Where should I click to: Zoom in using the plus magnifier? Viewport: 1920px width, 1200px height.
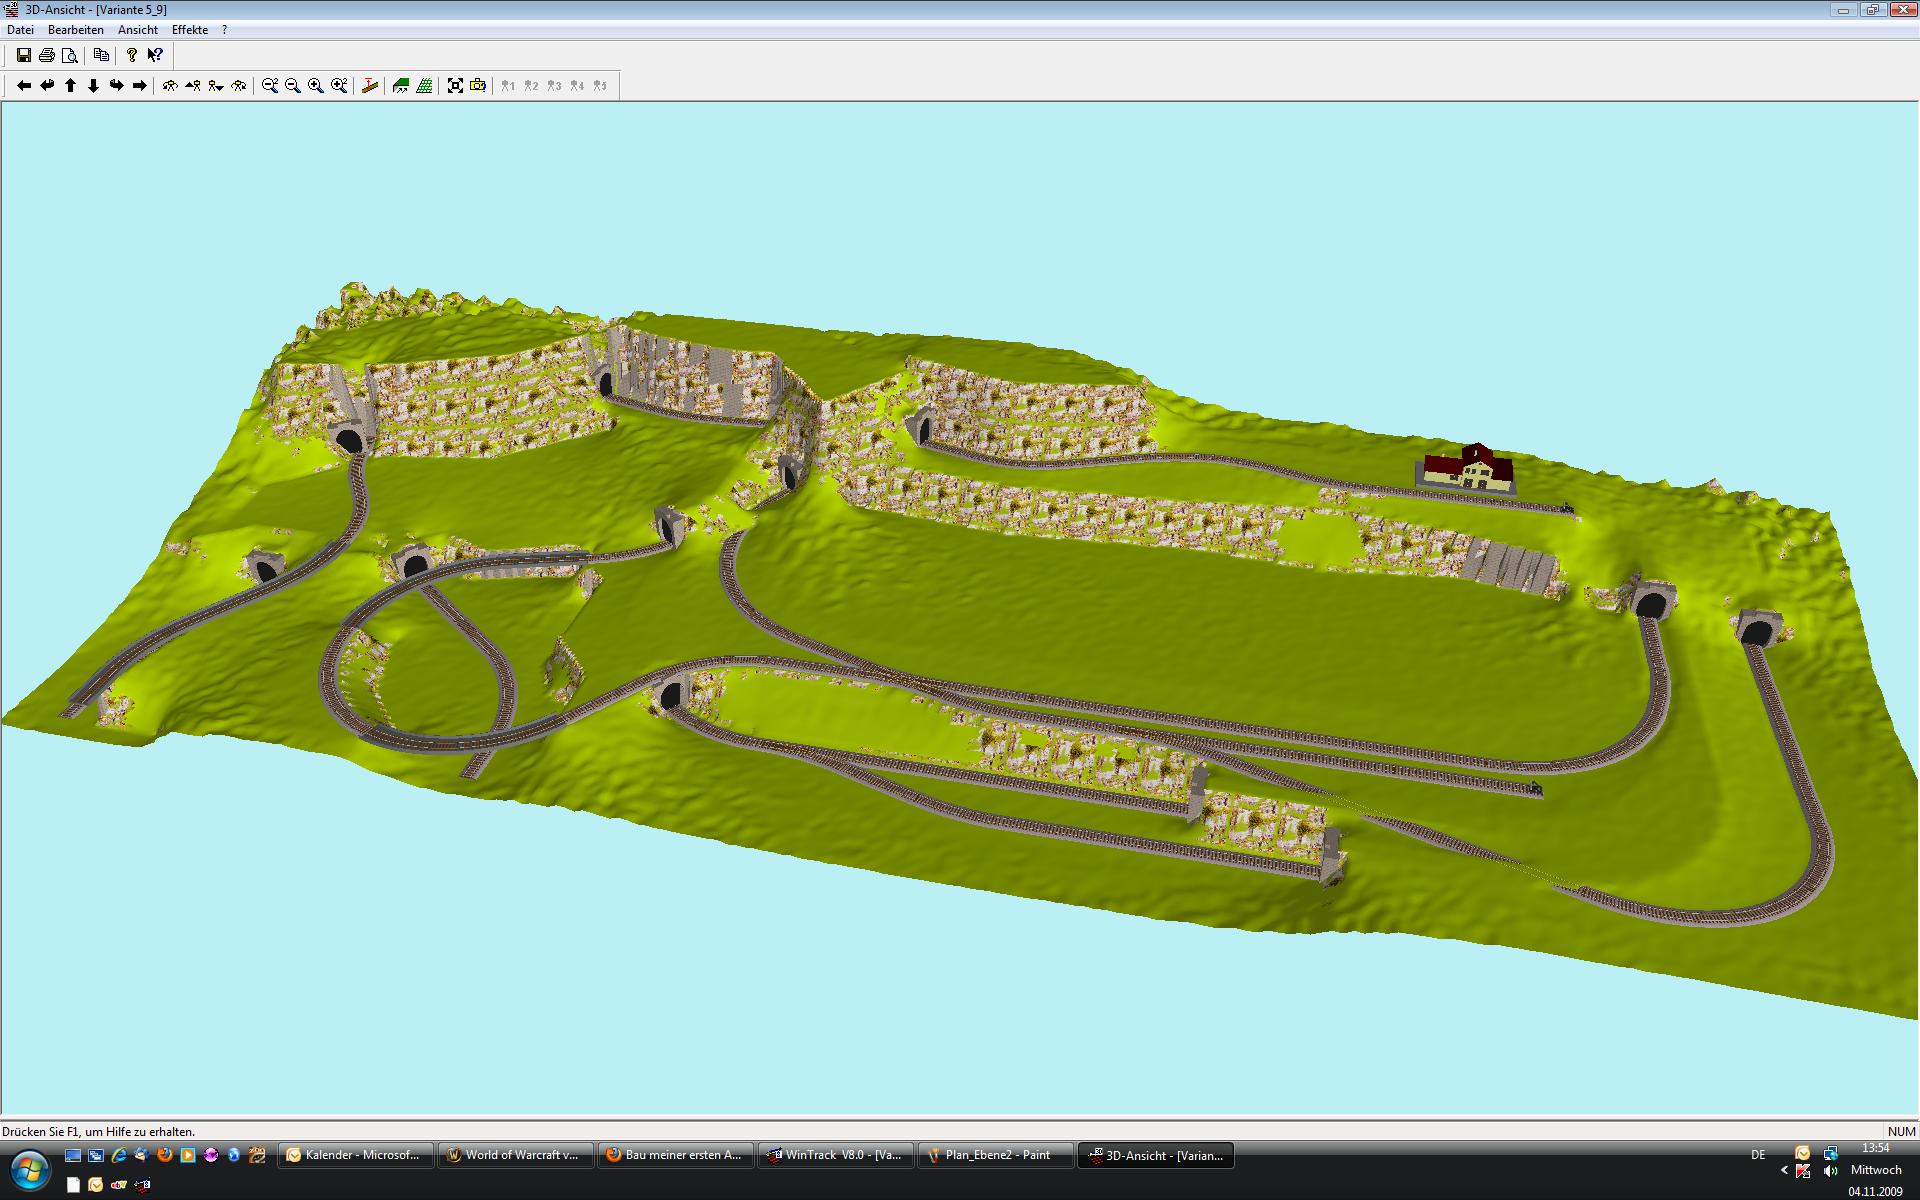click(x=316, y=86)
